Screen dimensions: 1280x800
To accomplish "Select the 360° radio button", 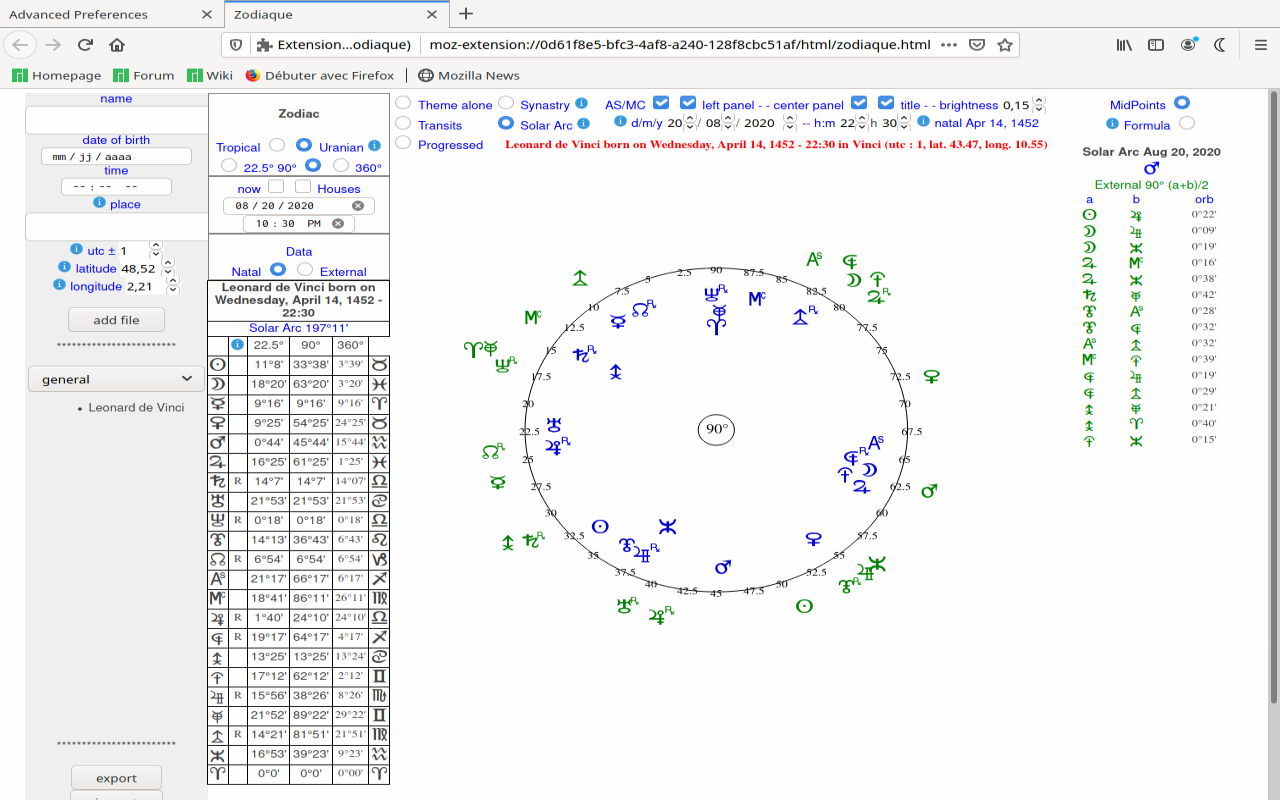I will tap(341, 165).
